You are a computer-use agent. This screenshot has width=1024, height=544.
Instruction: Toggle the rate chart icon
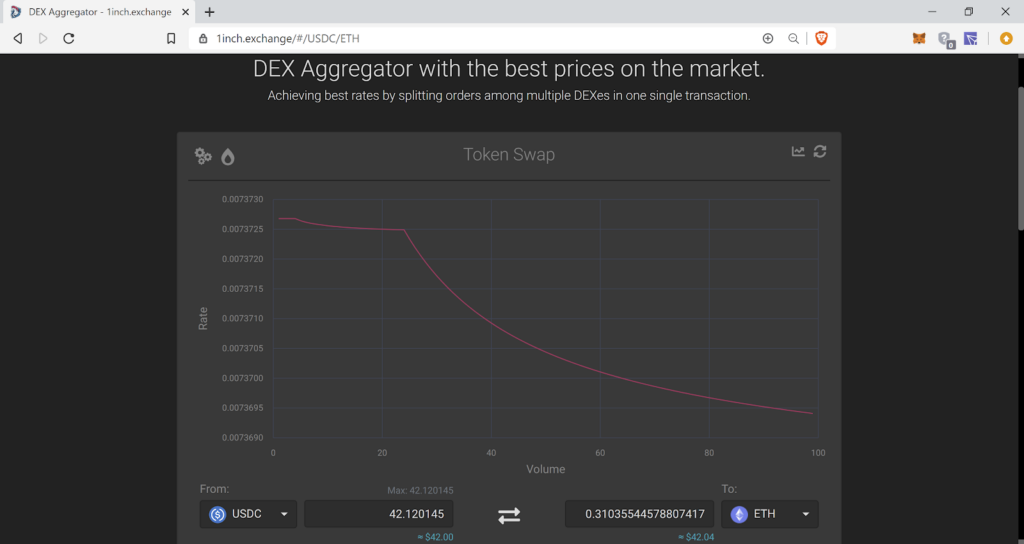798,151
